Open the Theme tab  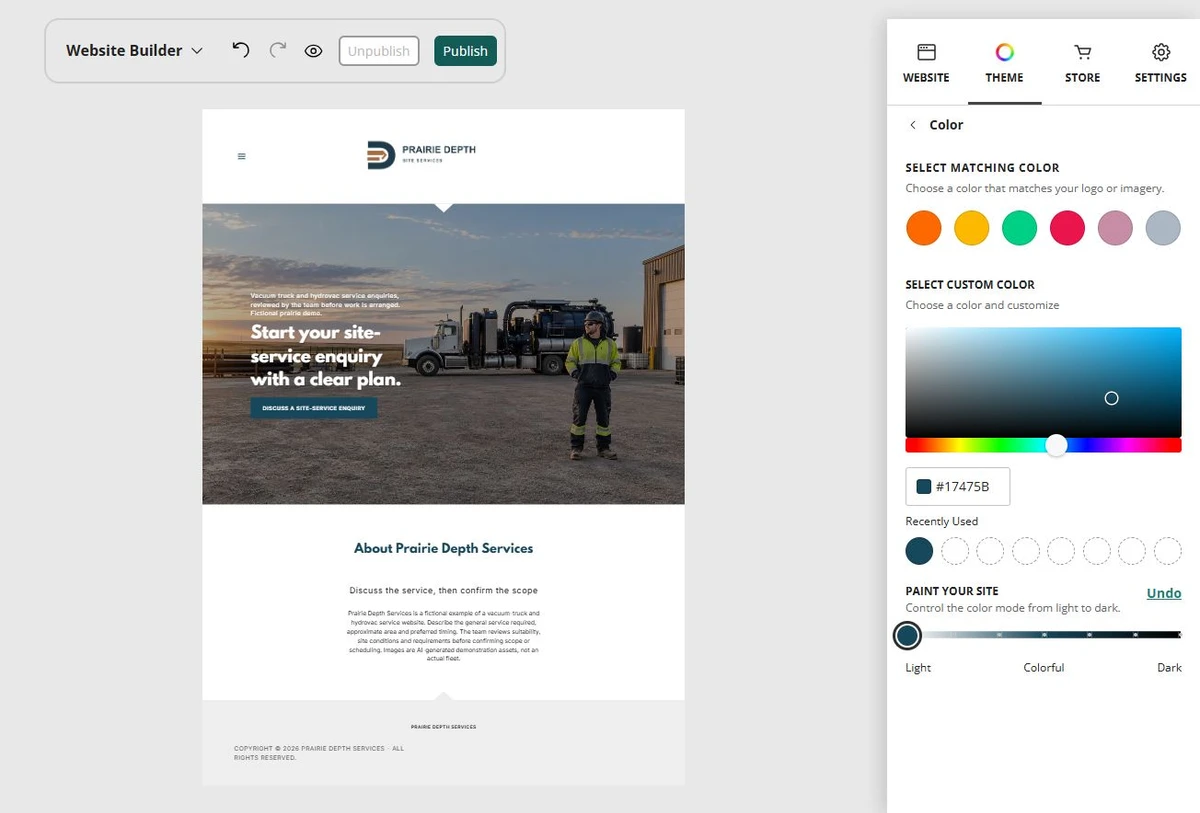coord(1004,63)
